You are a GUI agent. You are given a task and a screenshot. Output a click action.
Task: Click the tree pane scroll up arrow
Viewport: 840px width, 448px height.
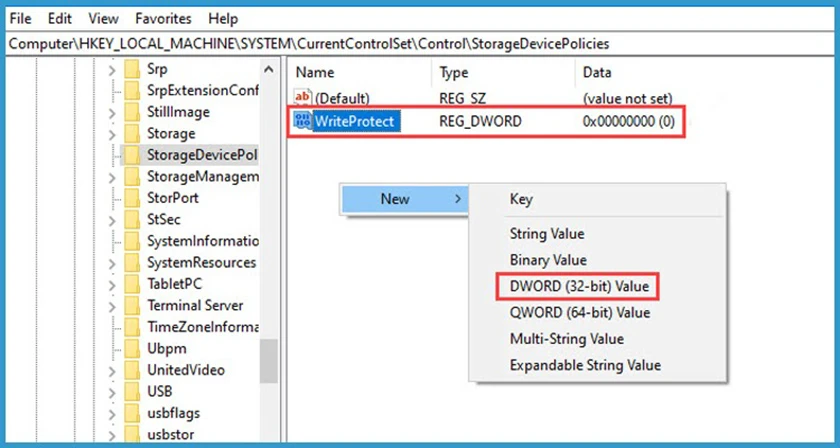[x=269, y=69]
